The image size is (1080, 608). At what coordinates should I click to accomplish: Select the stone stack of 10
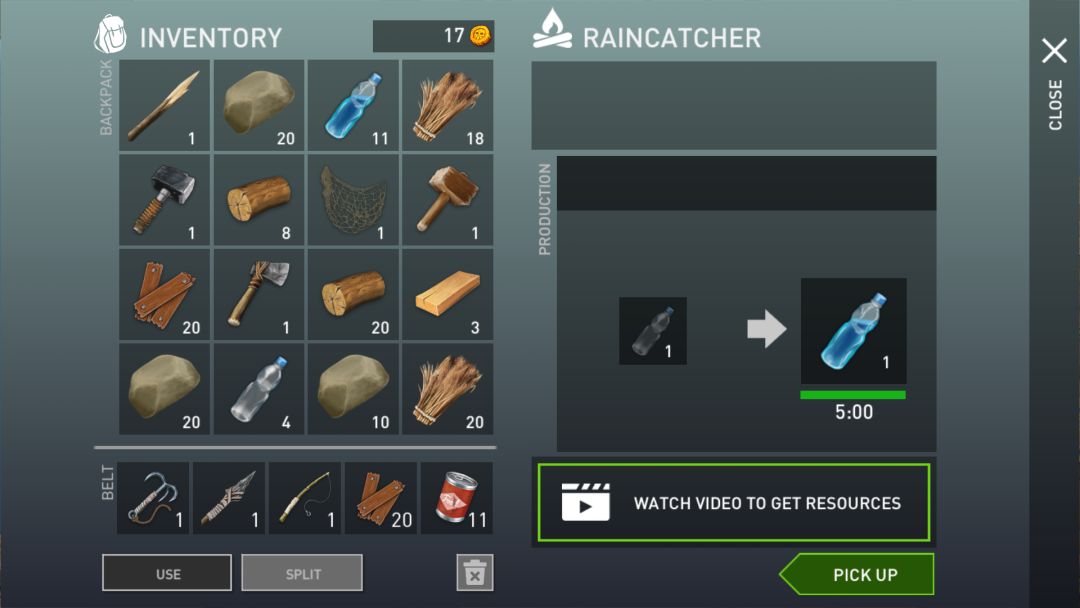[x=353, y=388]
